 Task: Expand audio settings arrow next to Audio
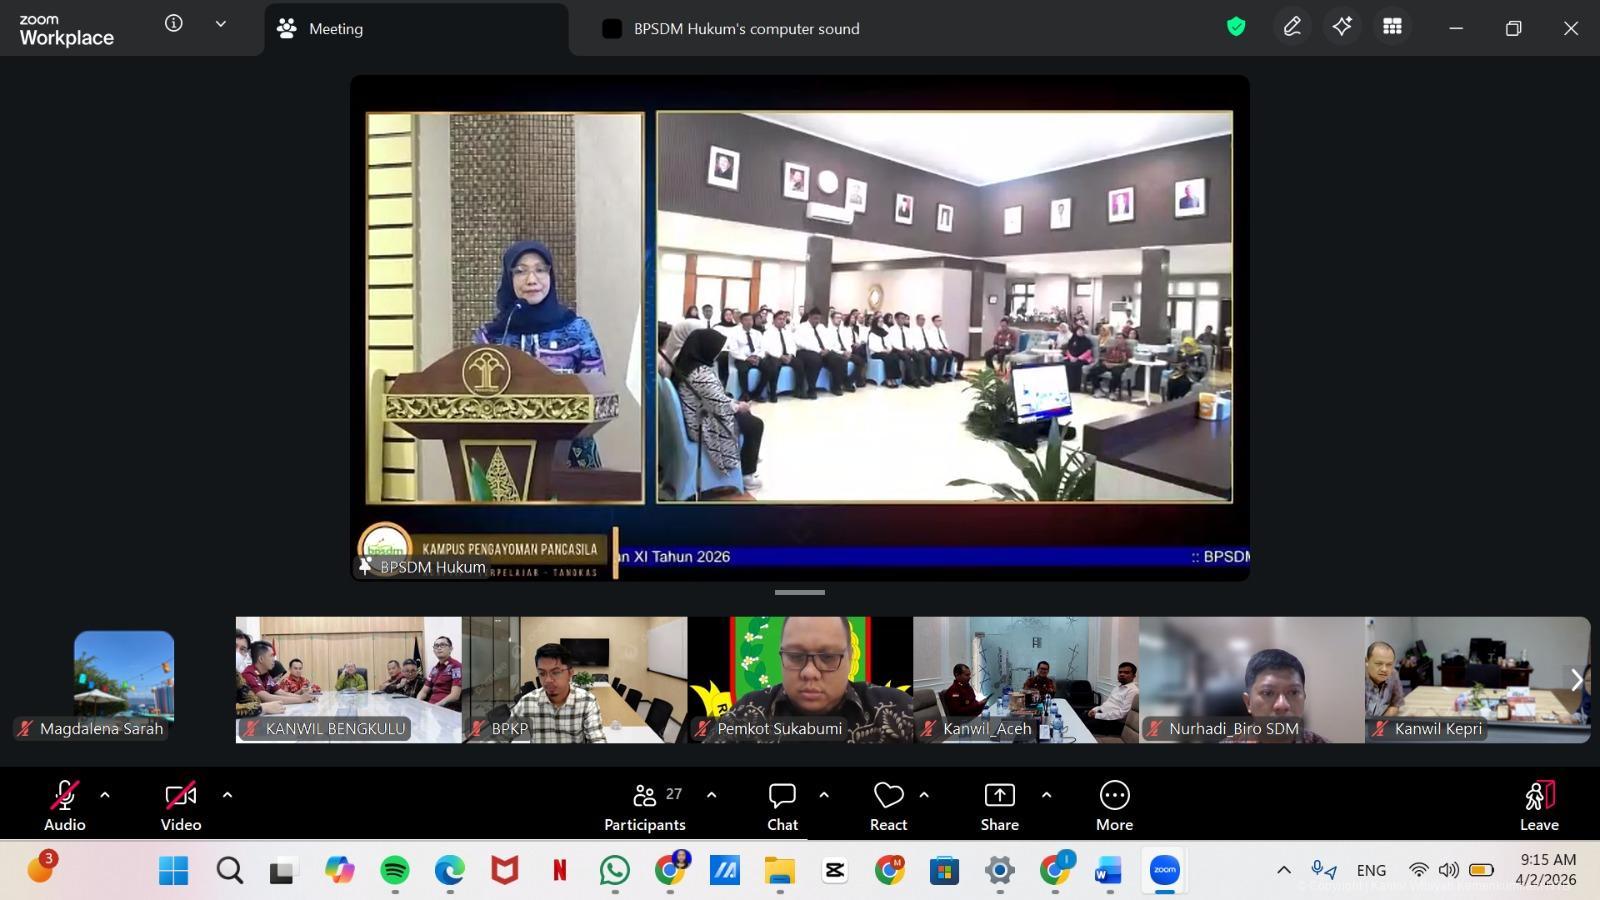105,795
